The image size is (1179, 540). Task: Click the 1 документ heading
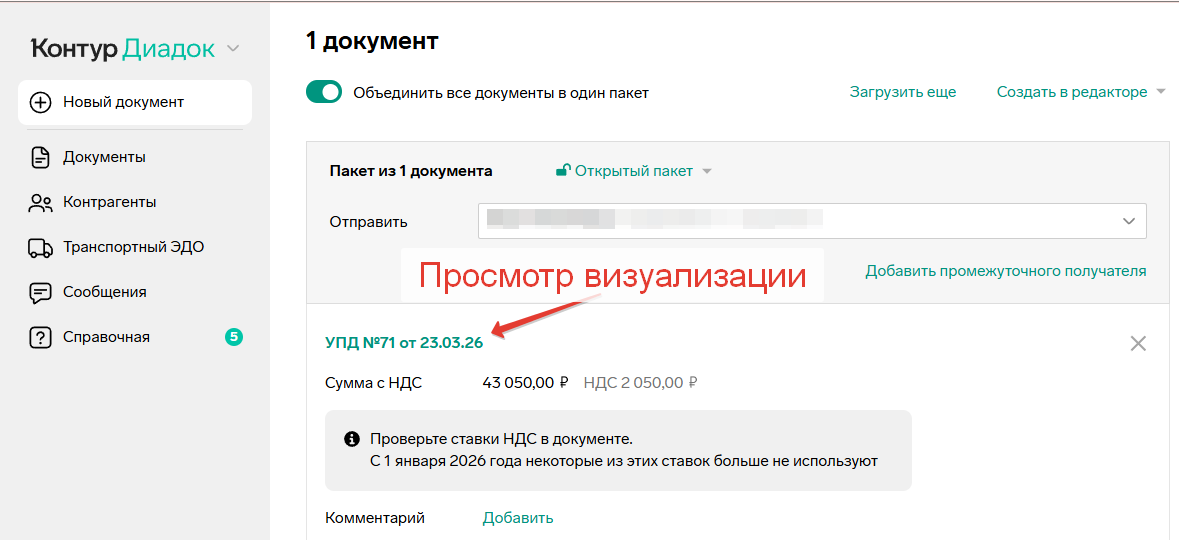(372, 41)
